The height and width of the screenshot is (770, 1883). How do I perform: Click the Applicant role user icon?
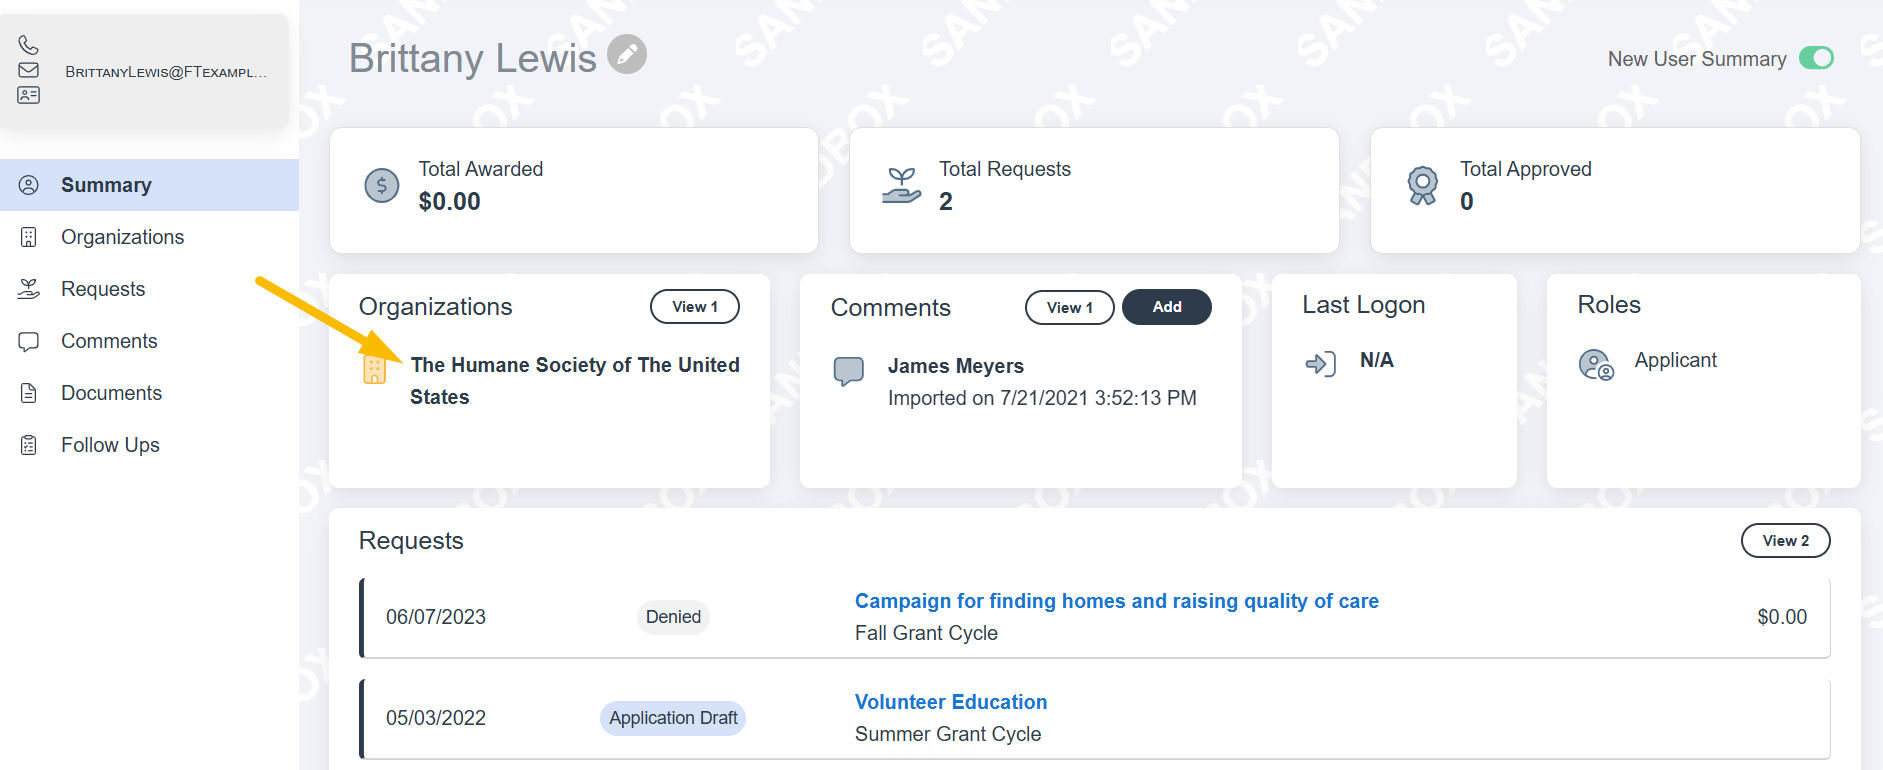1596,364
